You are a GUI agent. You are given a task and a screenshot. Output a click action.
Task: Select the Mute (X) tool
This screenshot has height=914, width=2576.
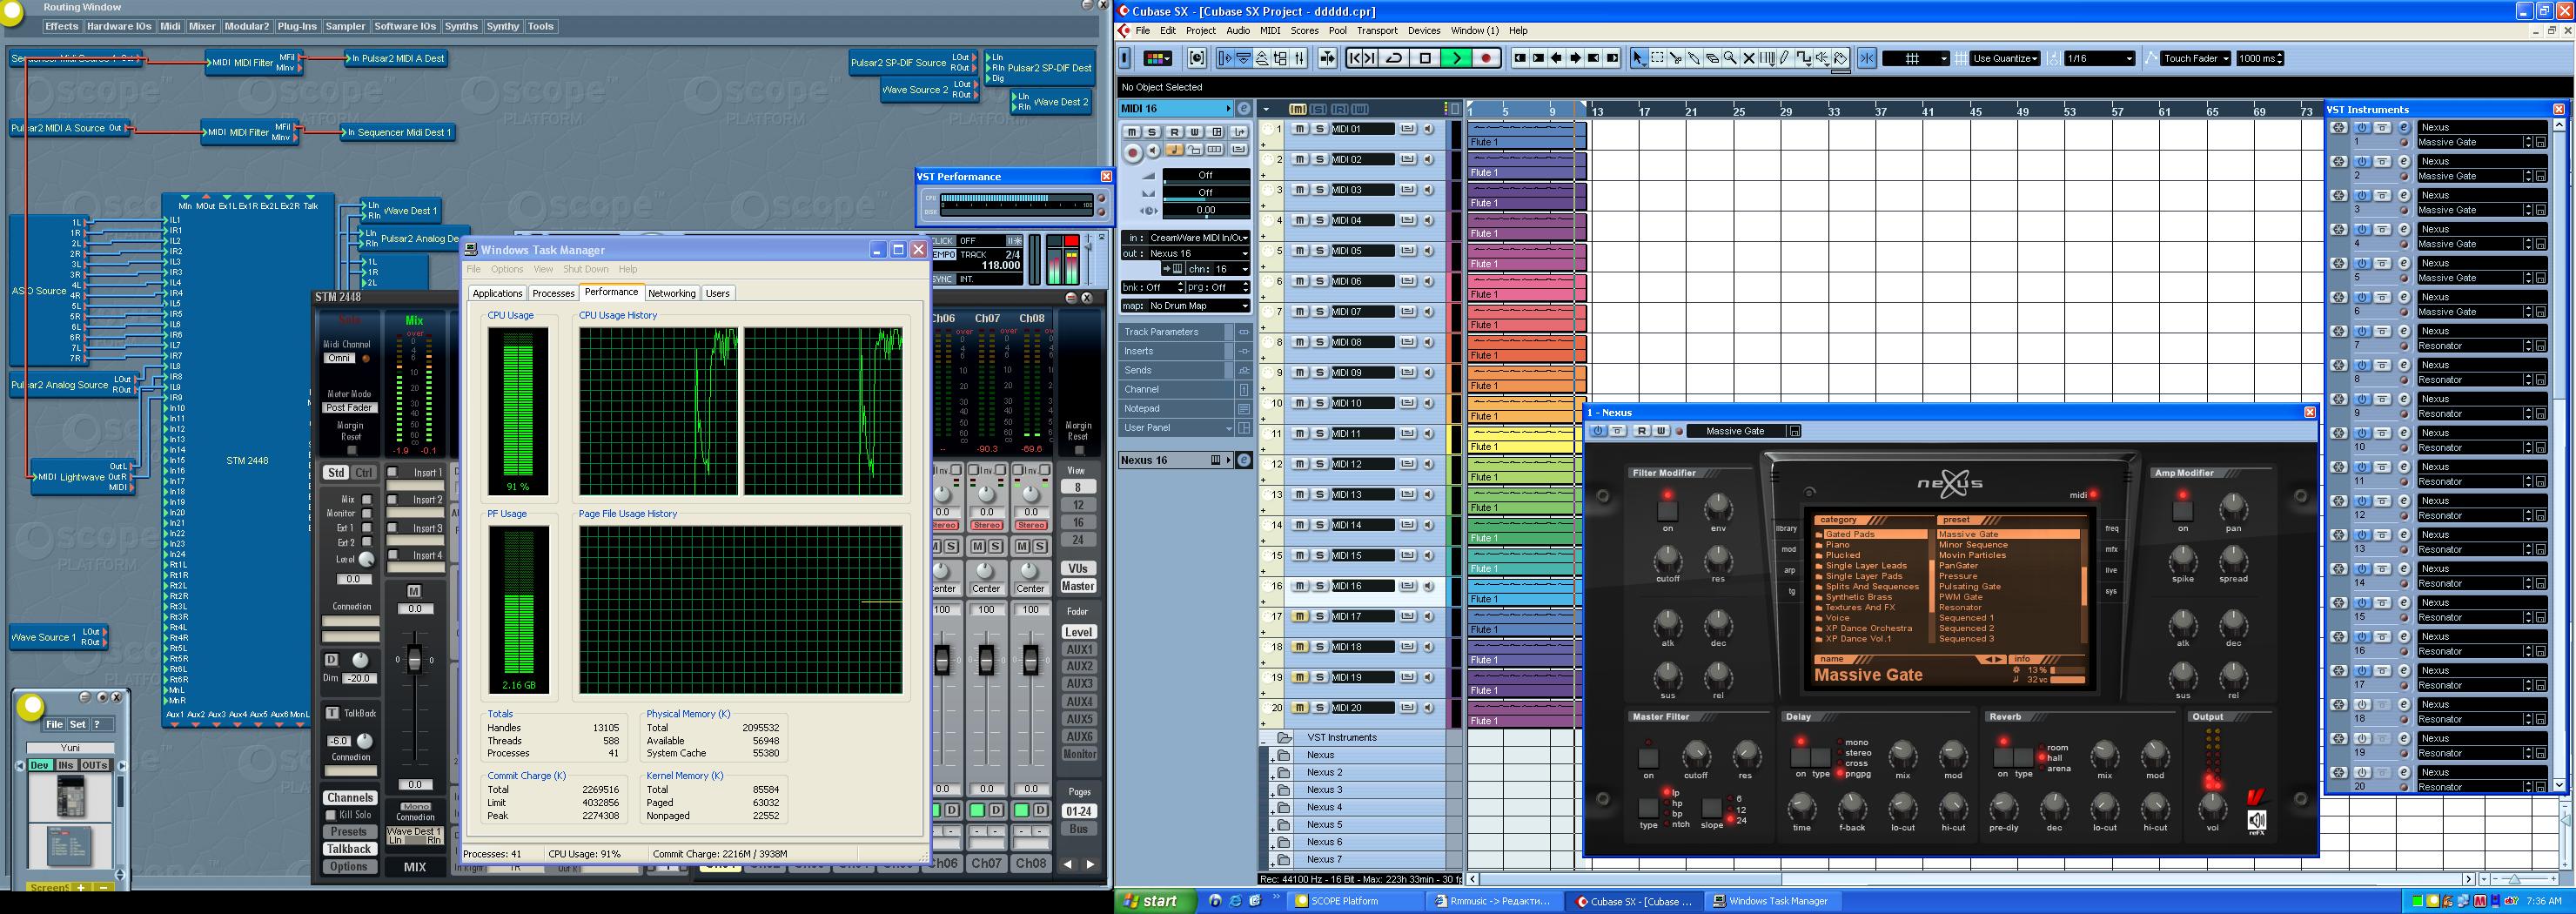click(x=1748, y=58)
